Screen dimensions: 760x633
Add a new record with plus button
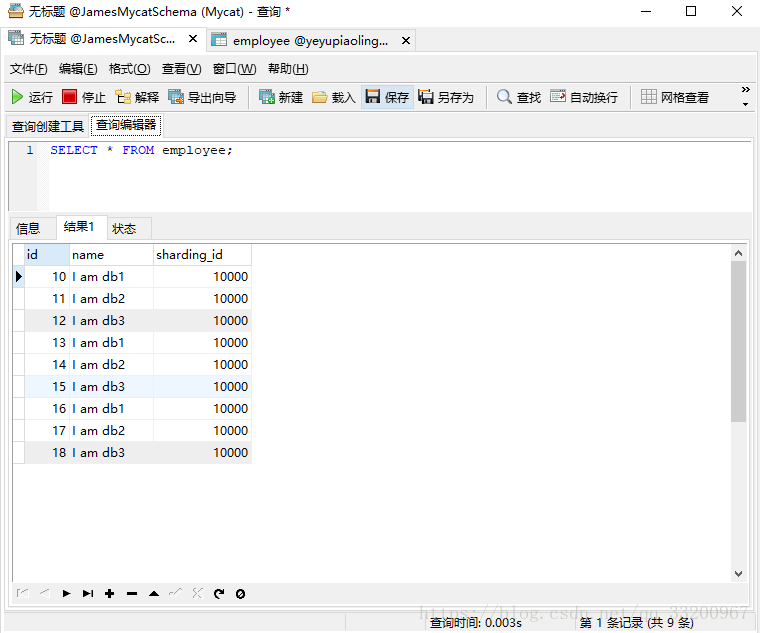(x=110, y=593)
